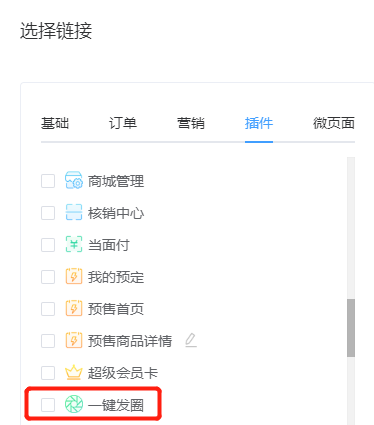This screenshot has width=374, height=425.
Task: Switch to the 营销 tab
Action: click(x=191, y=123)
